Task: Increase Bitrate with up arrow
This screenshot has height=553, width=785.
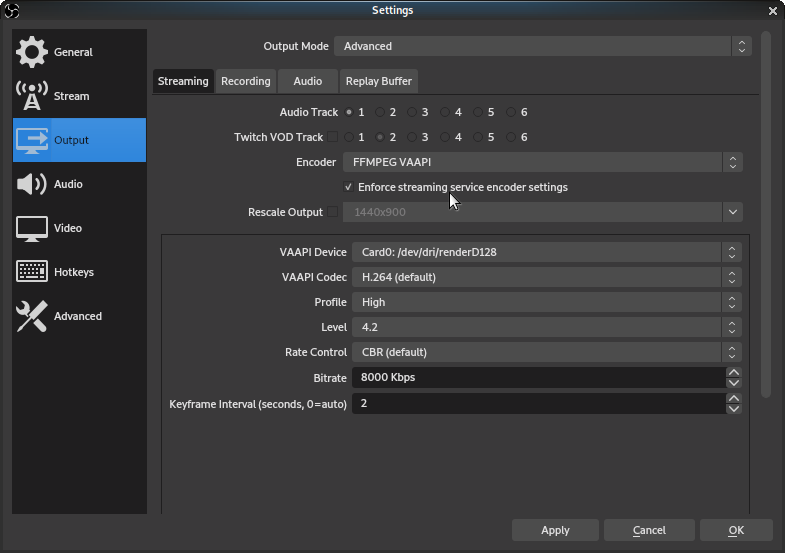Action: [734, 372]
